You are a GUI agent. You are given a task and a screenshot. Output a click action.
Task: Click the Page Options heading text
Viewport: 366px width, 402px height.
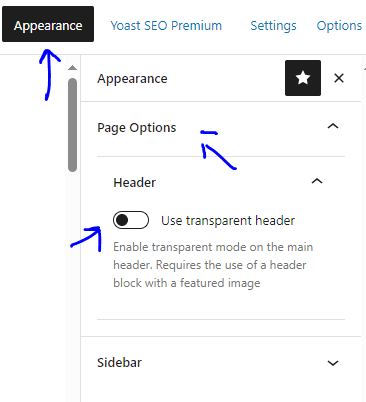137,128
